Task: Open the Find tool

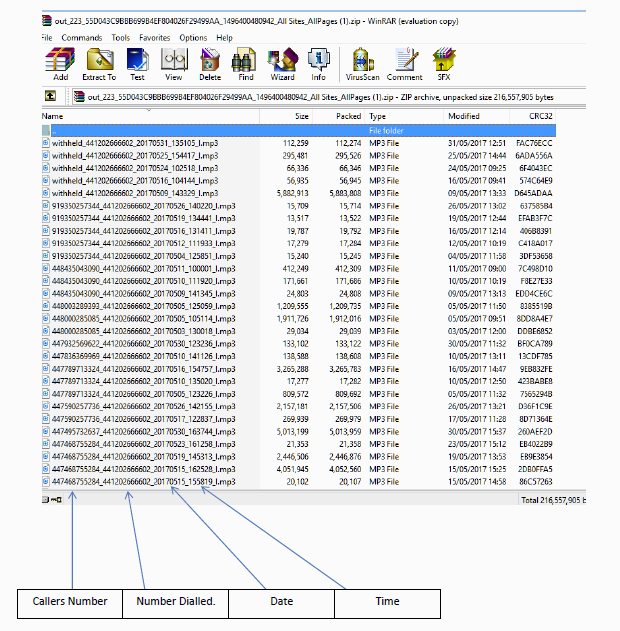Action: (x=245, y=64)
